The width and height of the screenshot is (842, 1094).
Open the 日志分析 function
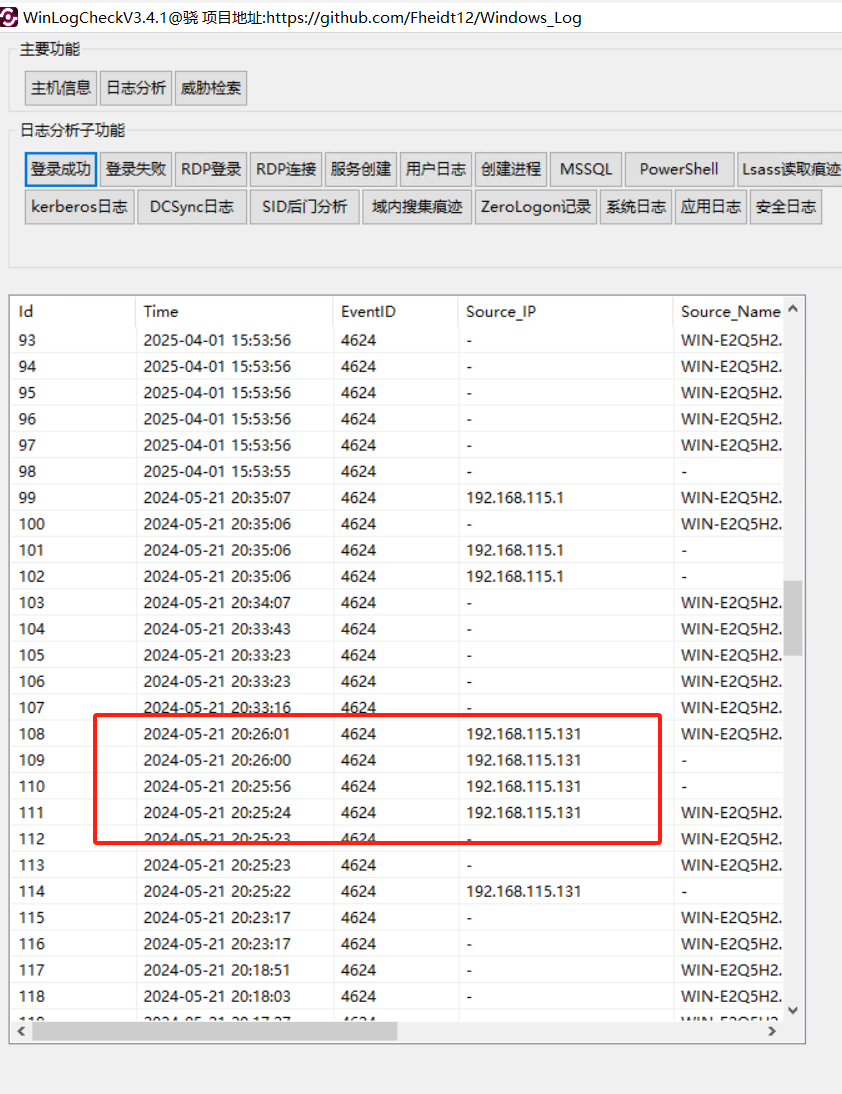click(136, 88)
